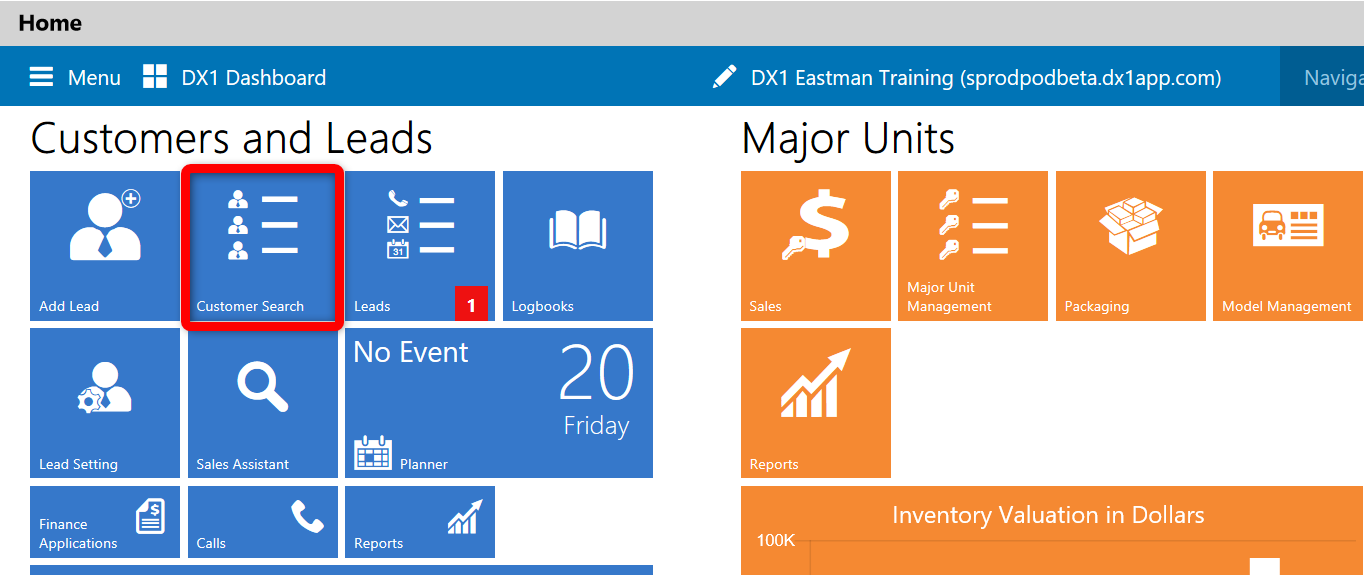
Task: Open the Major Unit Management tile
Action: 973,246
